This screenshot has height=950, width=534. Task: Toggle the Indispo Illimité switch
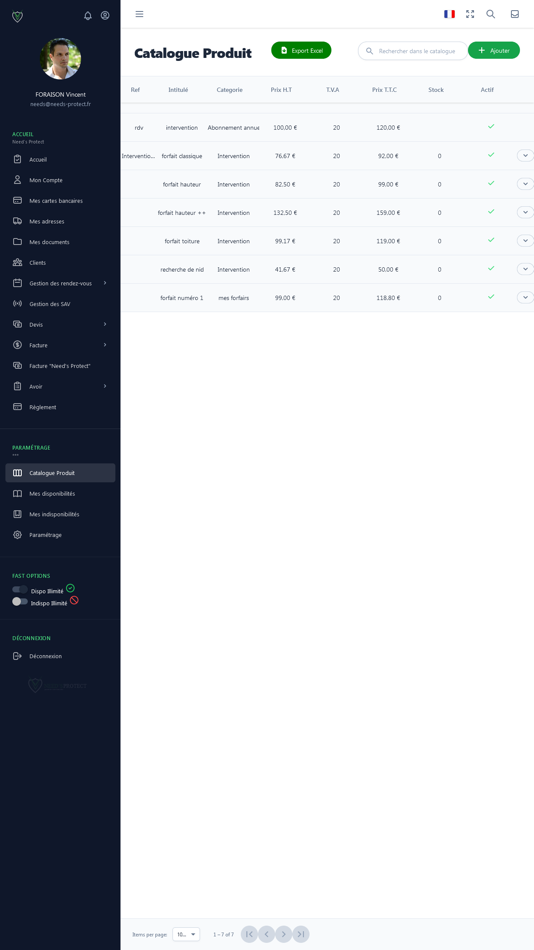20,602
